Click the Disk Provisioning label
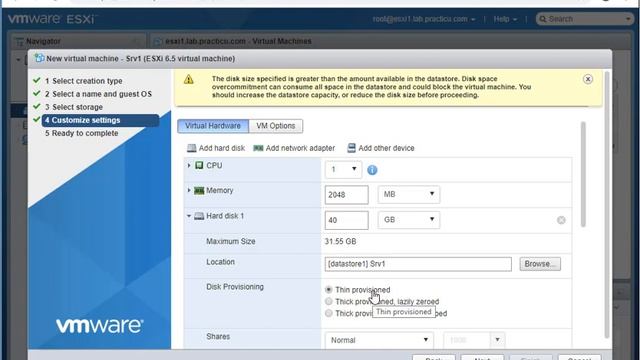640x360 pixels. pyautogui.click(x=235, y=287)
